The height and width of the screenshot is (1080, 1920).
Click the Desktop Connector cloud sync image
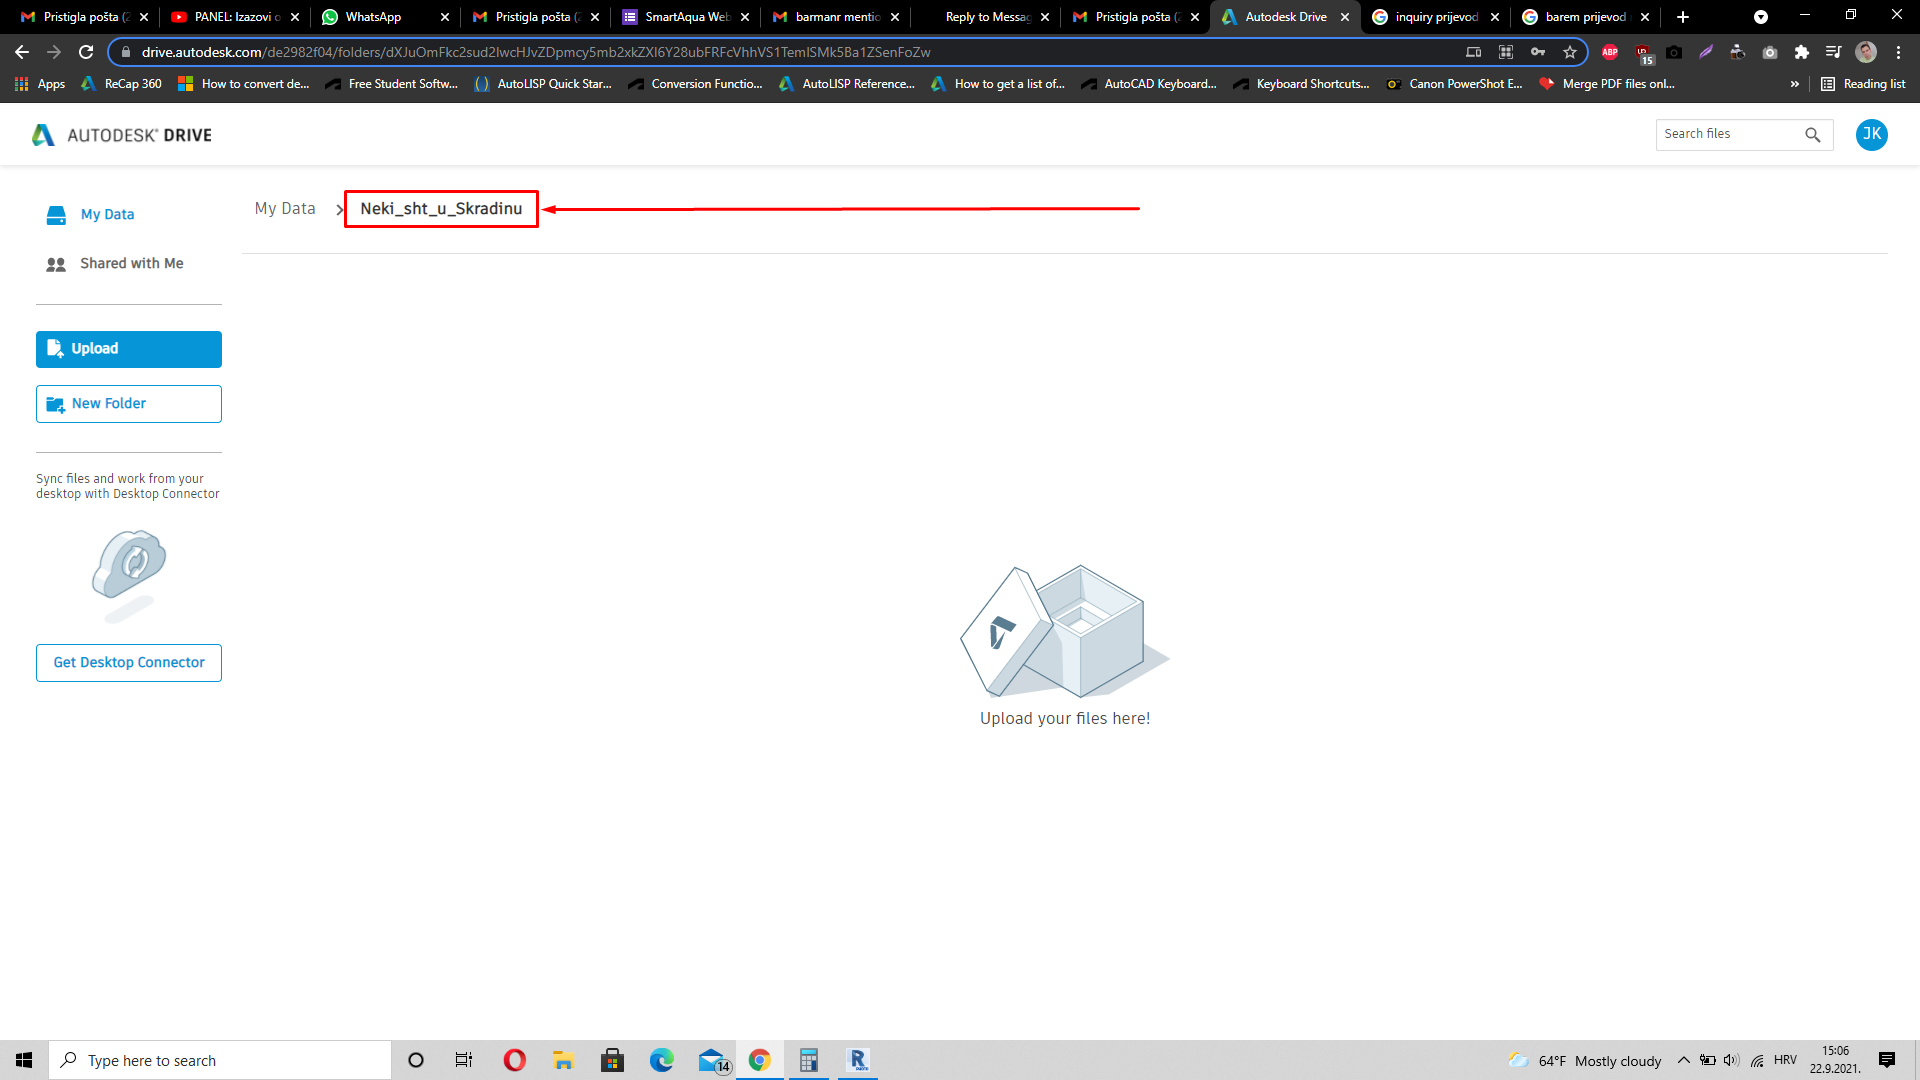point(129,575)
